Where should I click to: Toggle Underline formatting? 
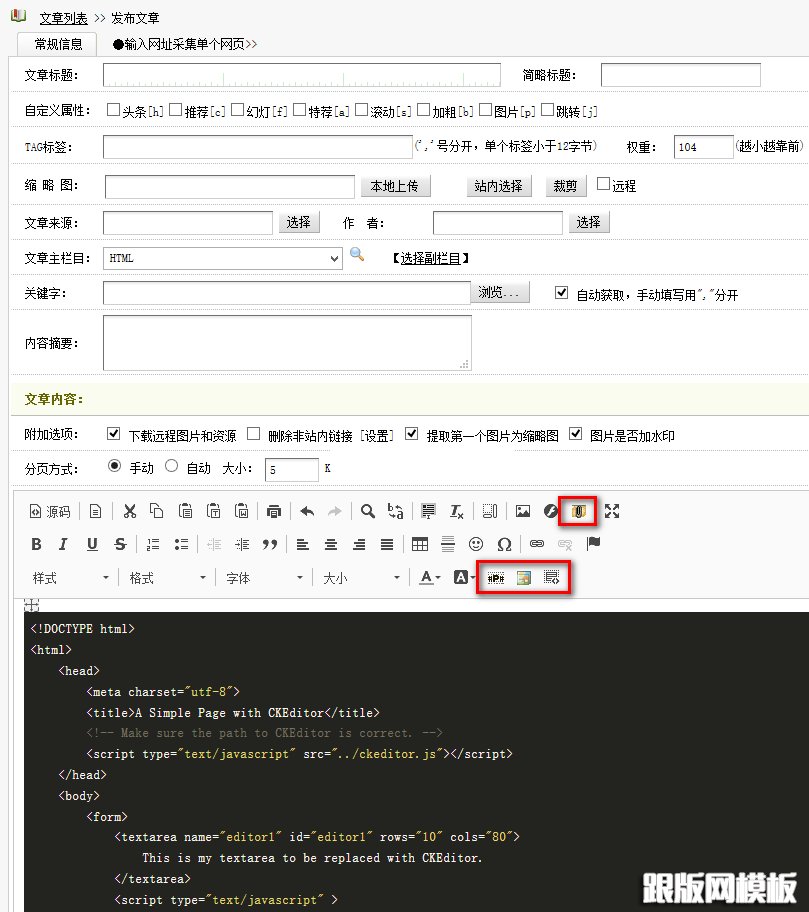[x=92, y=544]
